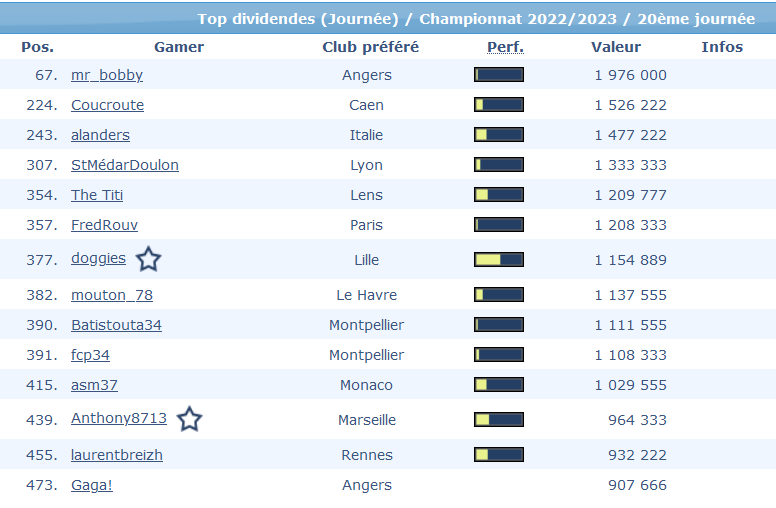Click the Valeur column header
This screenshot has width=776, height=508.
(616, 47)
